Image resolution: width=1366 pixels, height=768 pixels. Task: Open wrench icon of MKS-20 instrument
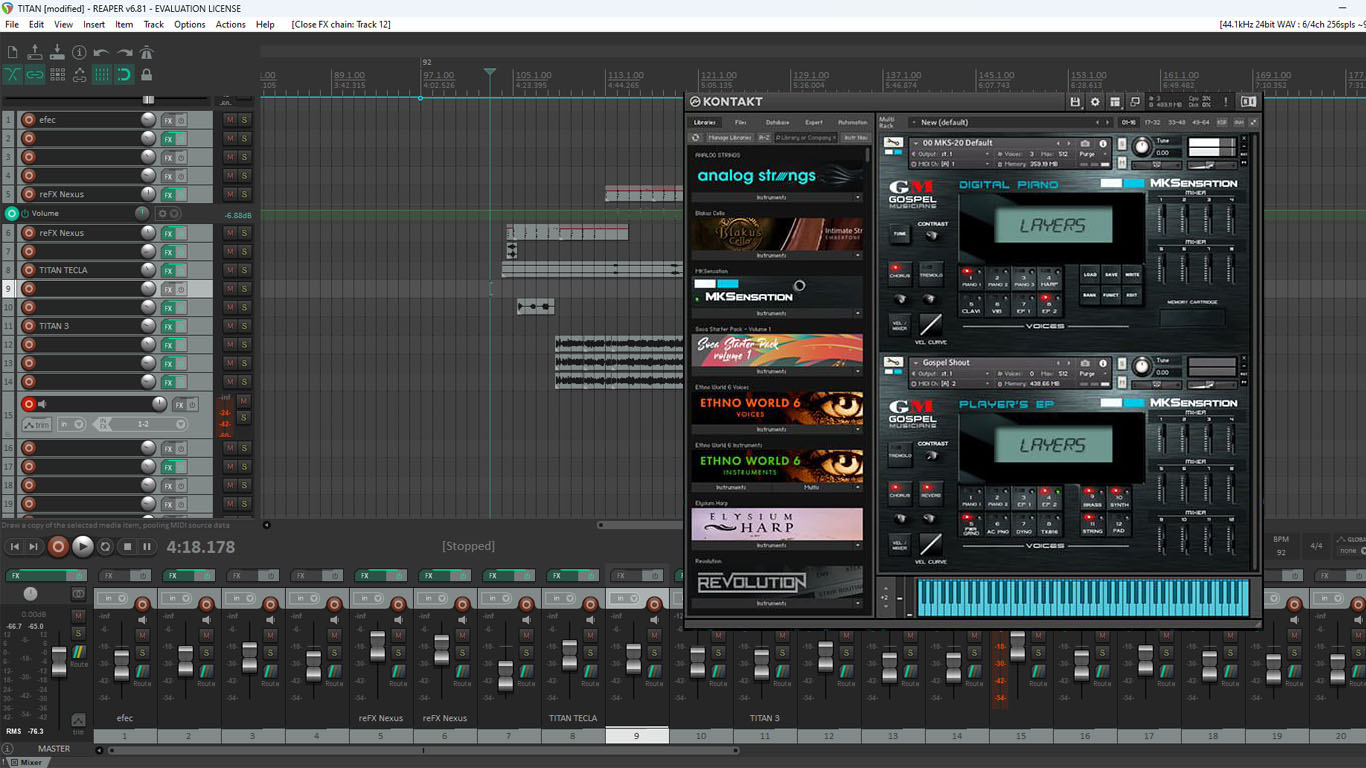pos(893,143)
